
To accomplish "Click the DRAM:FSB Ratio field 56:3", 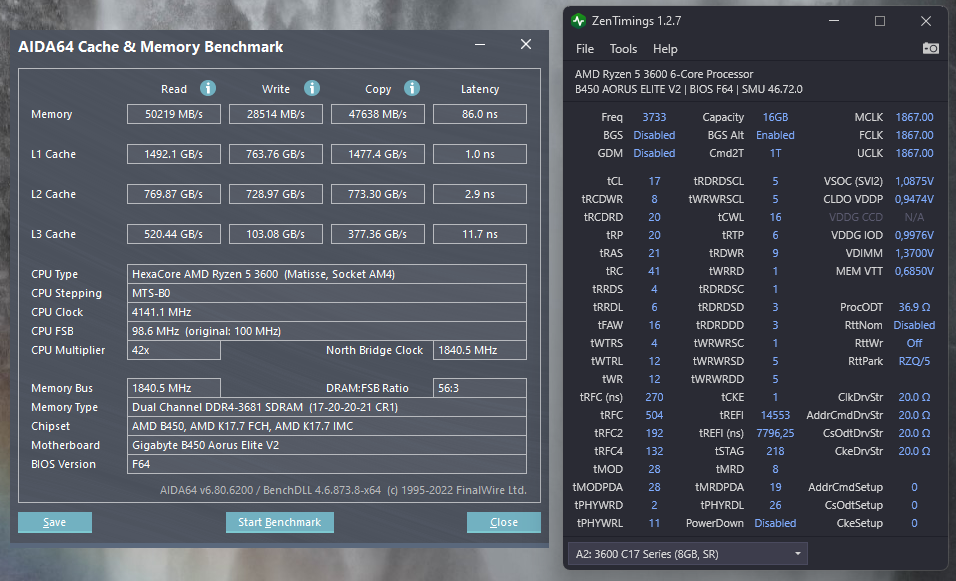I will pos(480,388).
